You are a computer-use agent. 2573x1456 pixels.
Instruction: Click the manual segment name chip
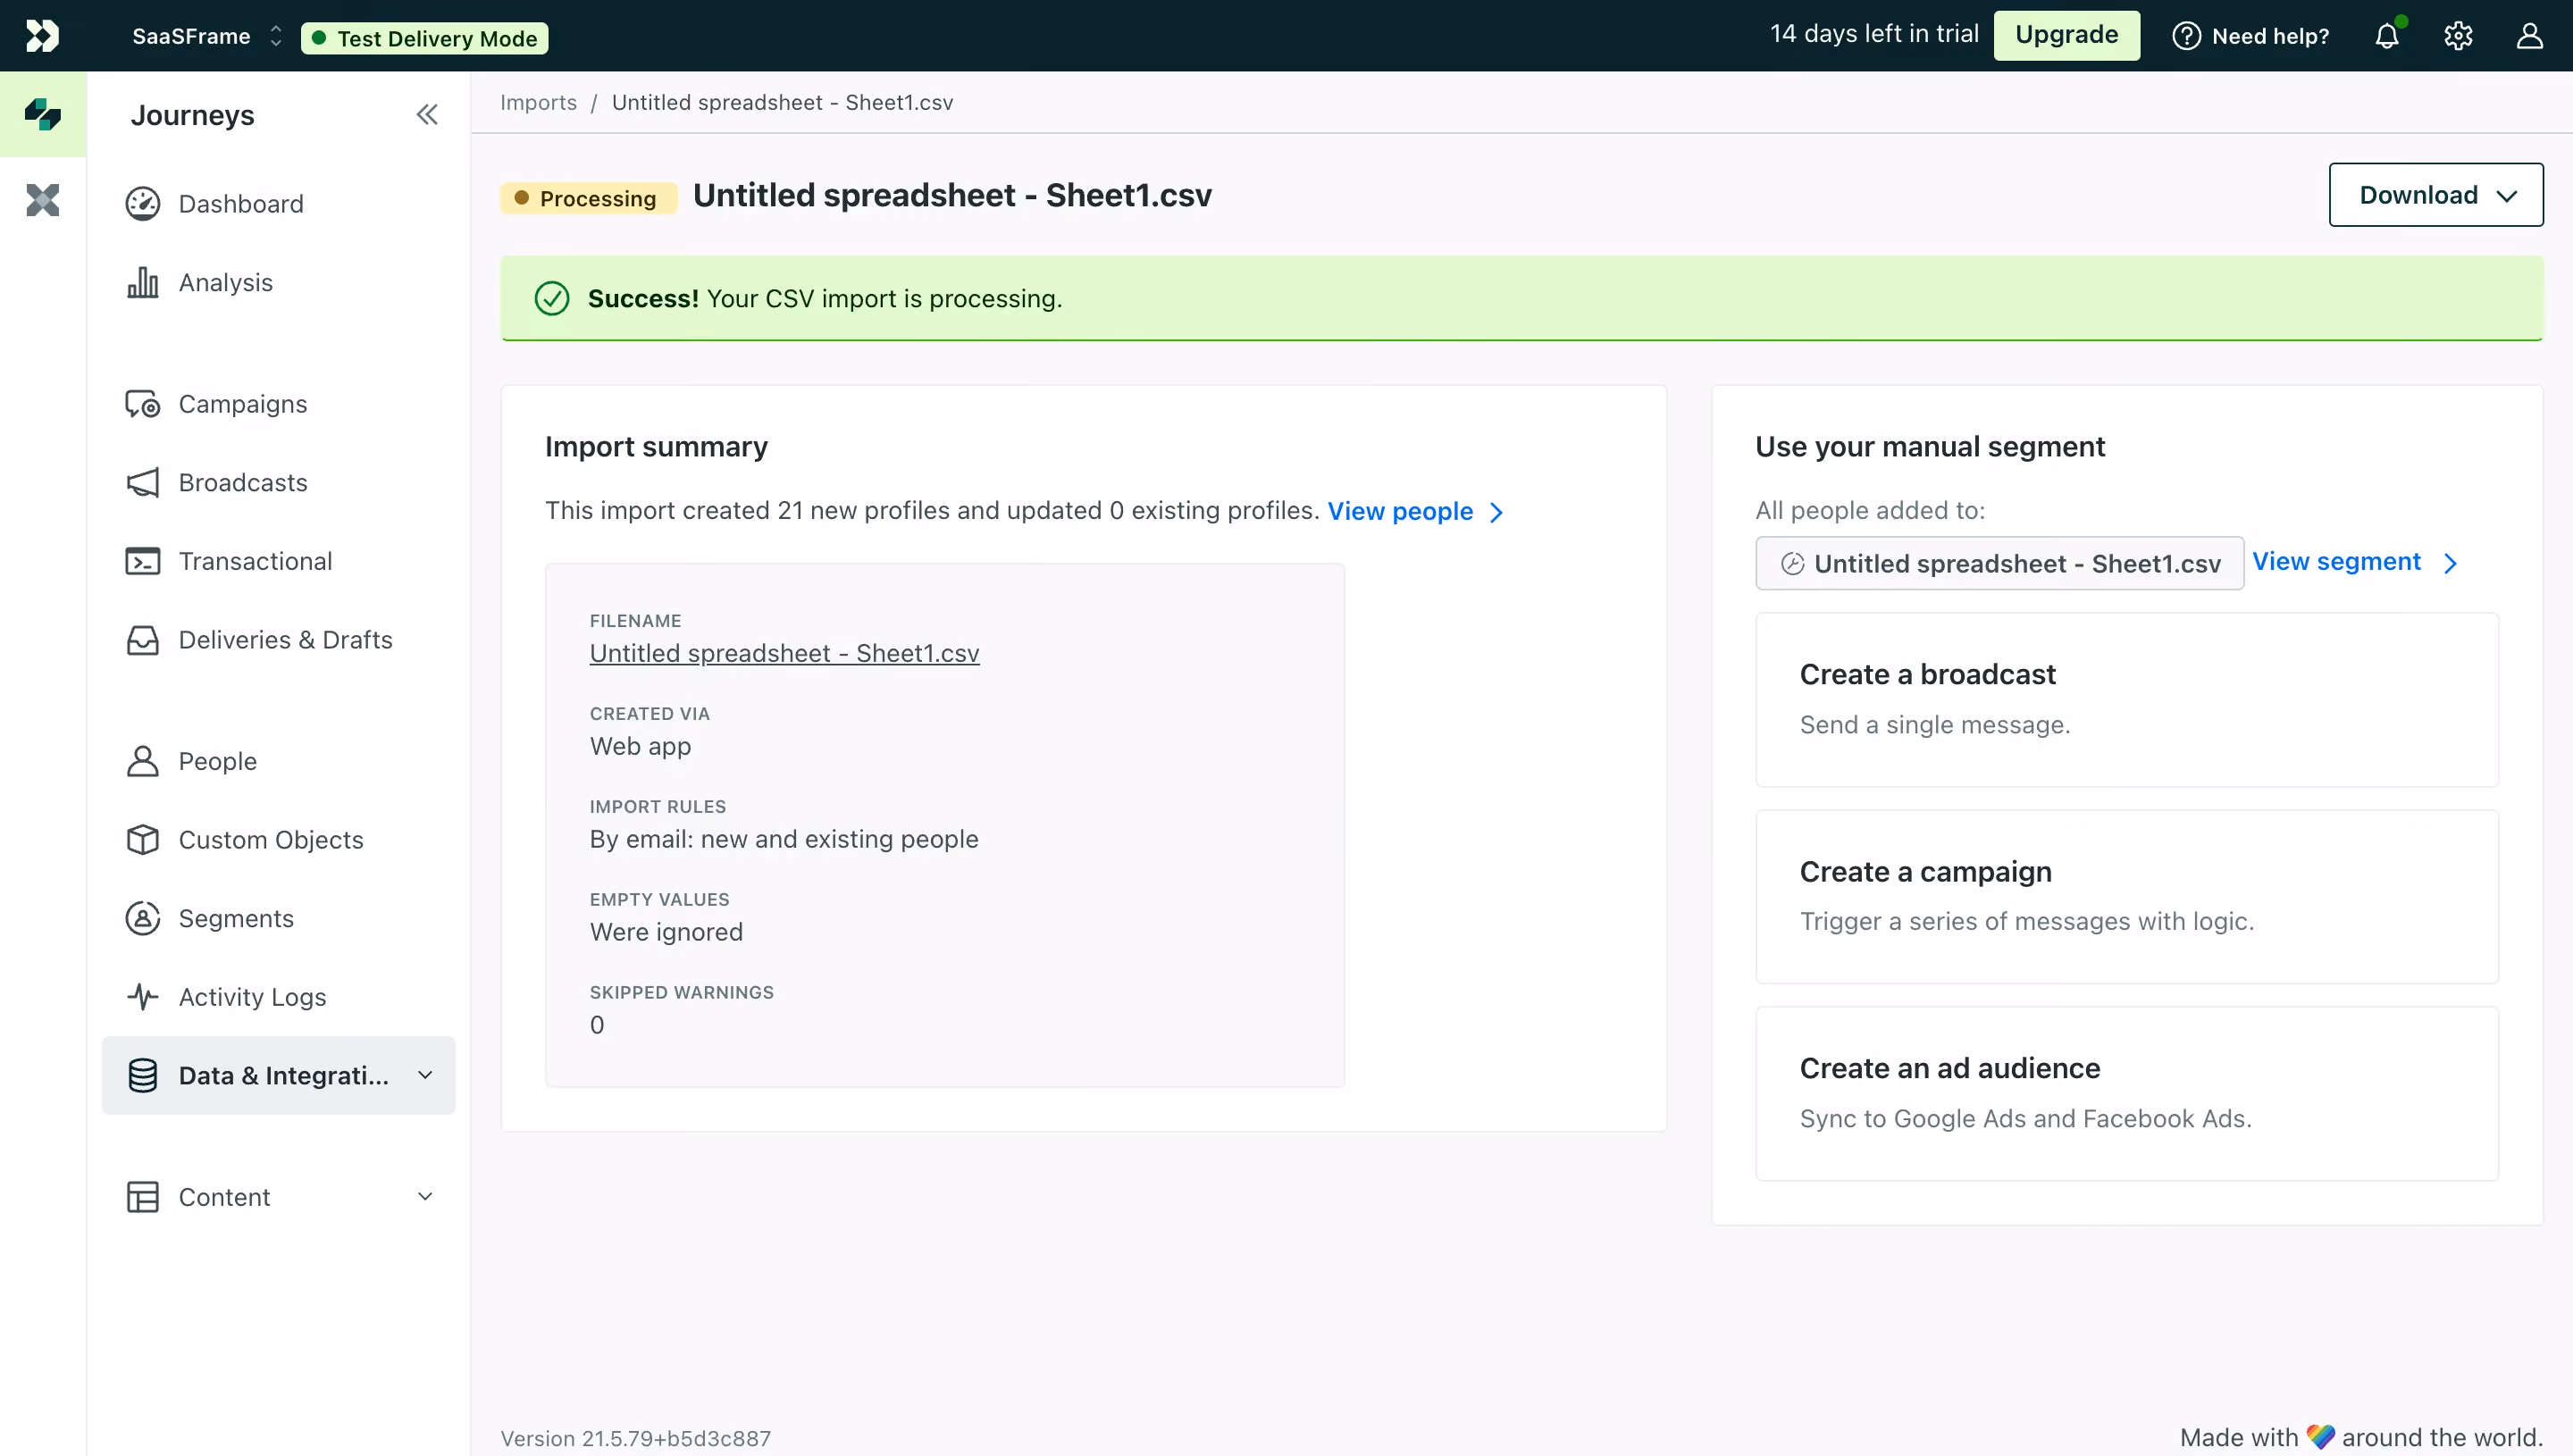click(1999, 564)
